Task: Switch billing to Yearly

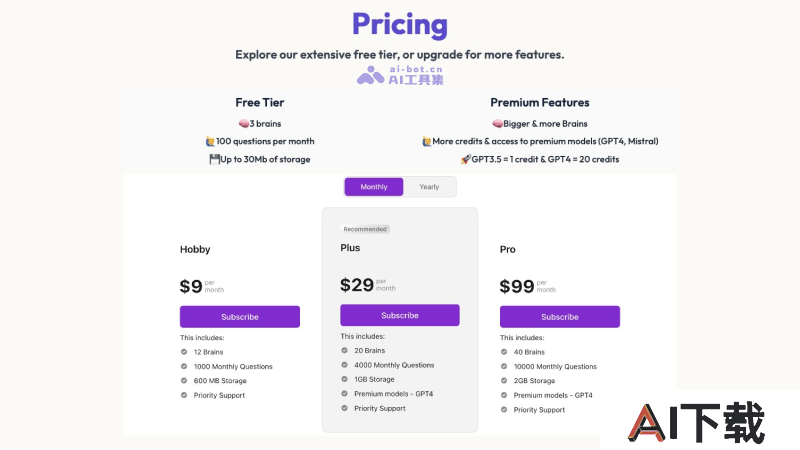Action: [x=429, y=187]
